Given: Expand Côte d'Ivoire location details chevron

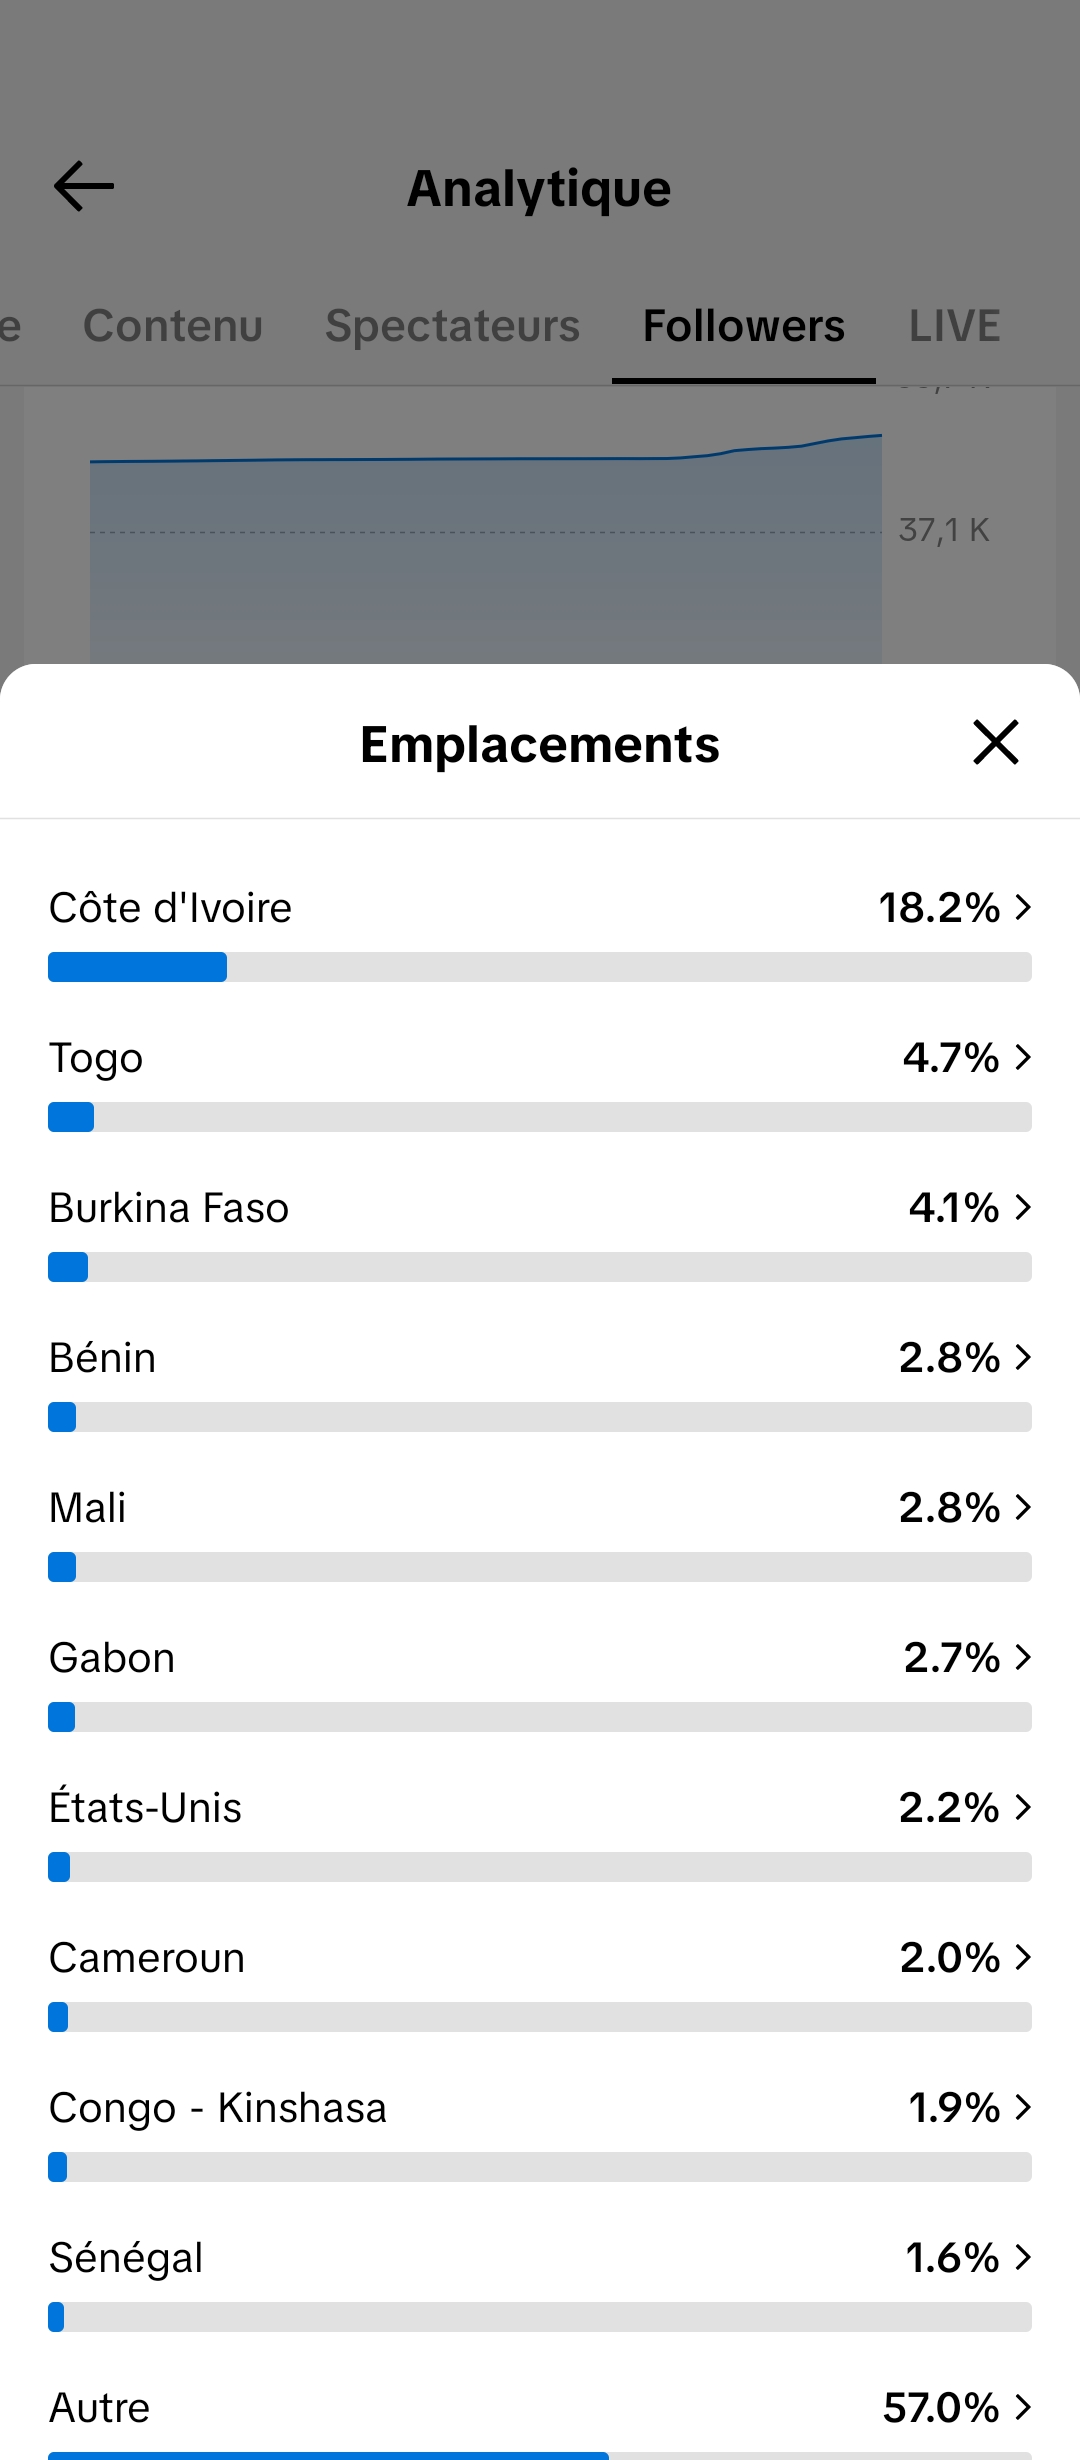Looking at the screenshot, I should (x=1023, y=907).
